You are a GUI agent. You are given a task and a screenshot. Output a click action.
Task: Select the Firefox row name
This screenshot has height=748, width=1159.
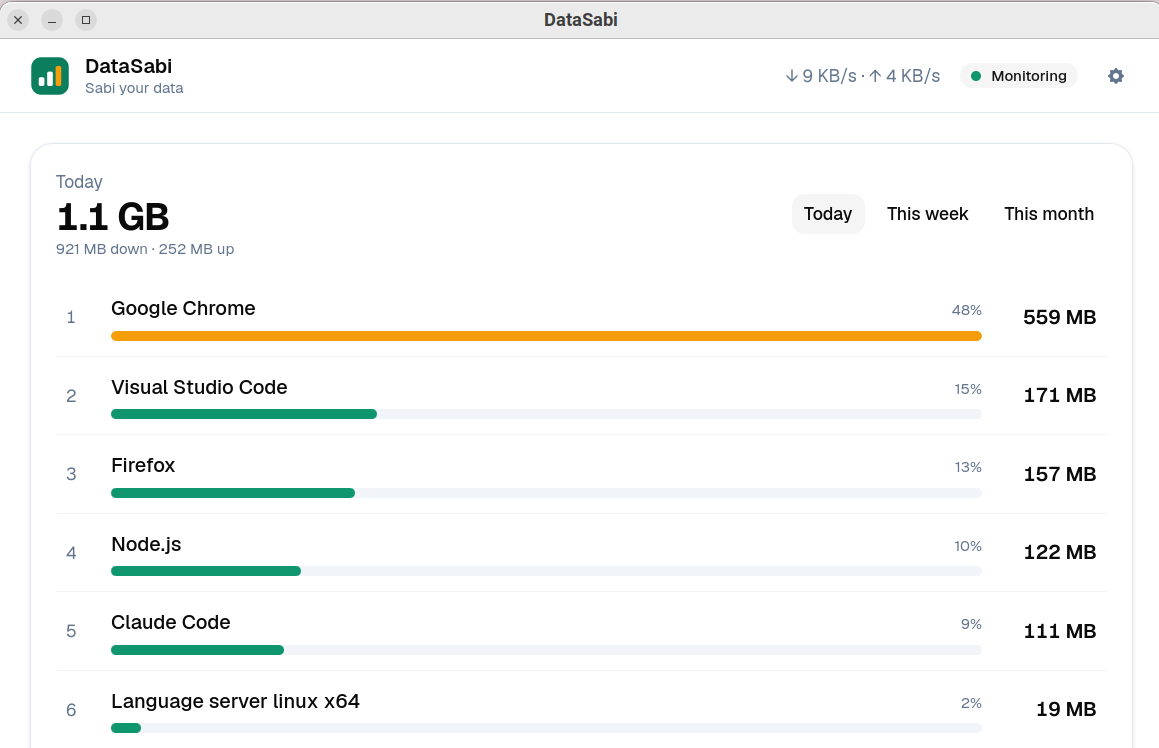coord(143,466)
